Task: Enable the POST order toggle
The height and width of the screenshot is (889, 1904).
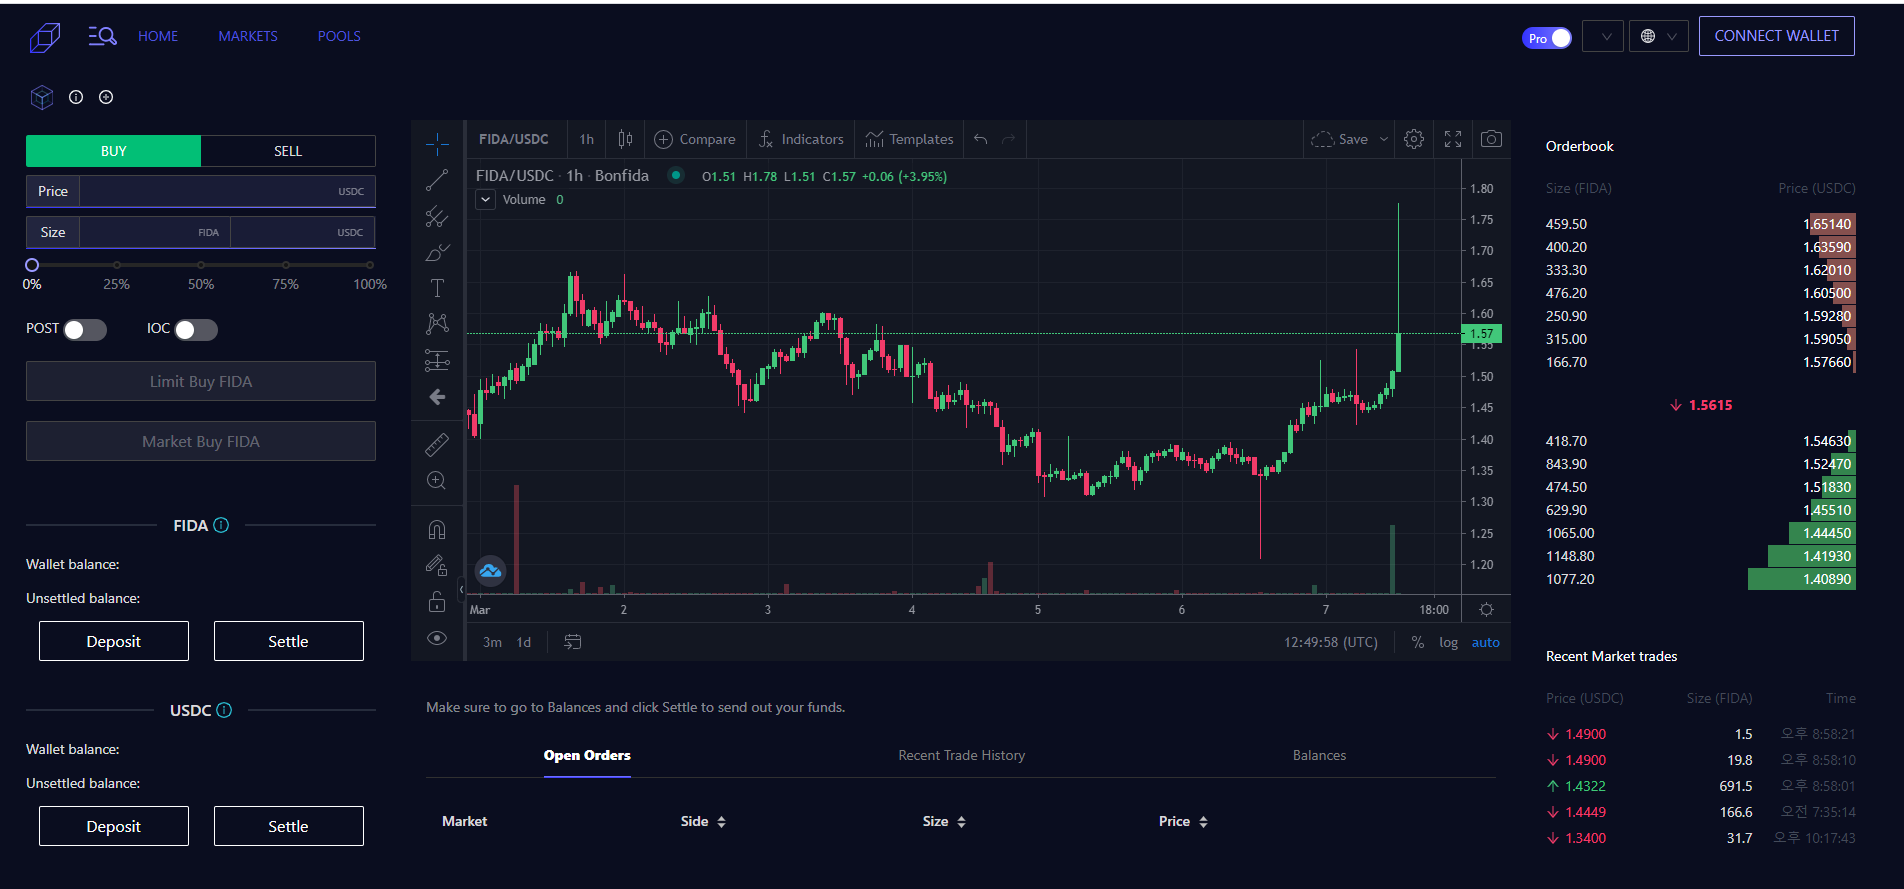Action: [85, 329]
